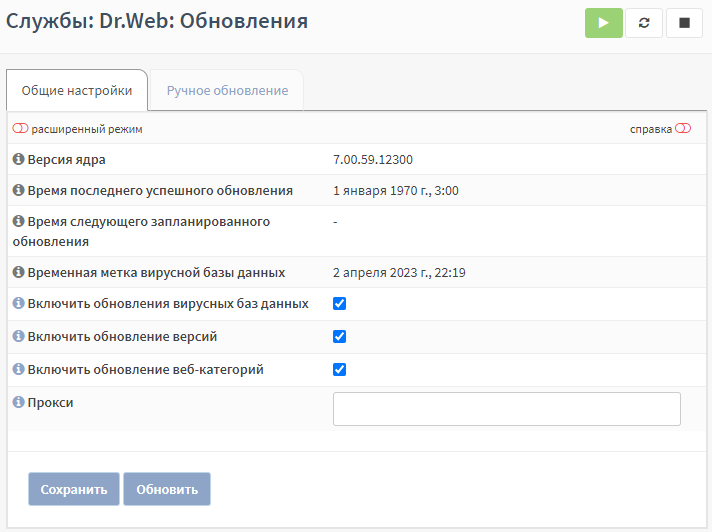Switch to the Ручное обновление tab

point(227,90)
